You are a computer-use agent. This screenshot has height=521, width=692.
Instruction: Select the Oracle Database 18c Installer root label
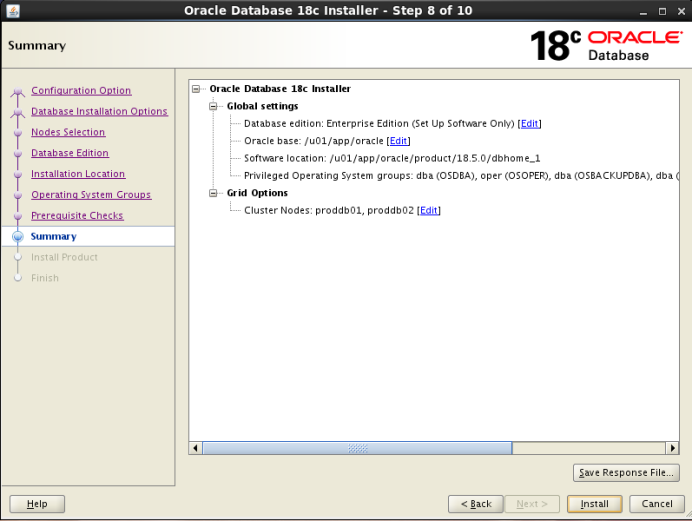pos(280,89)
